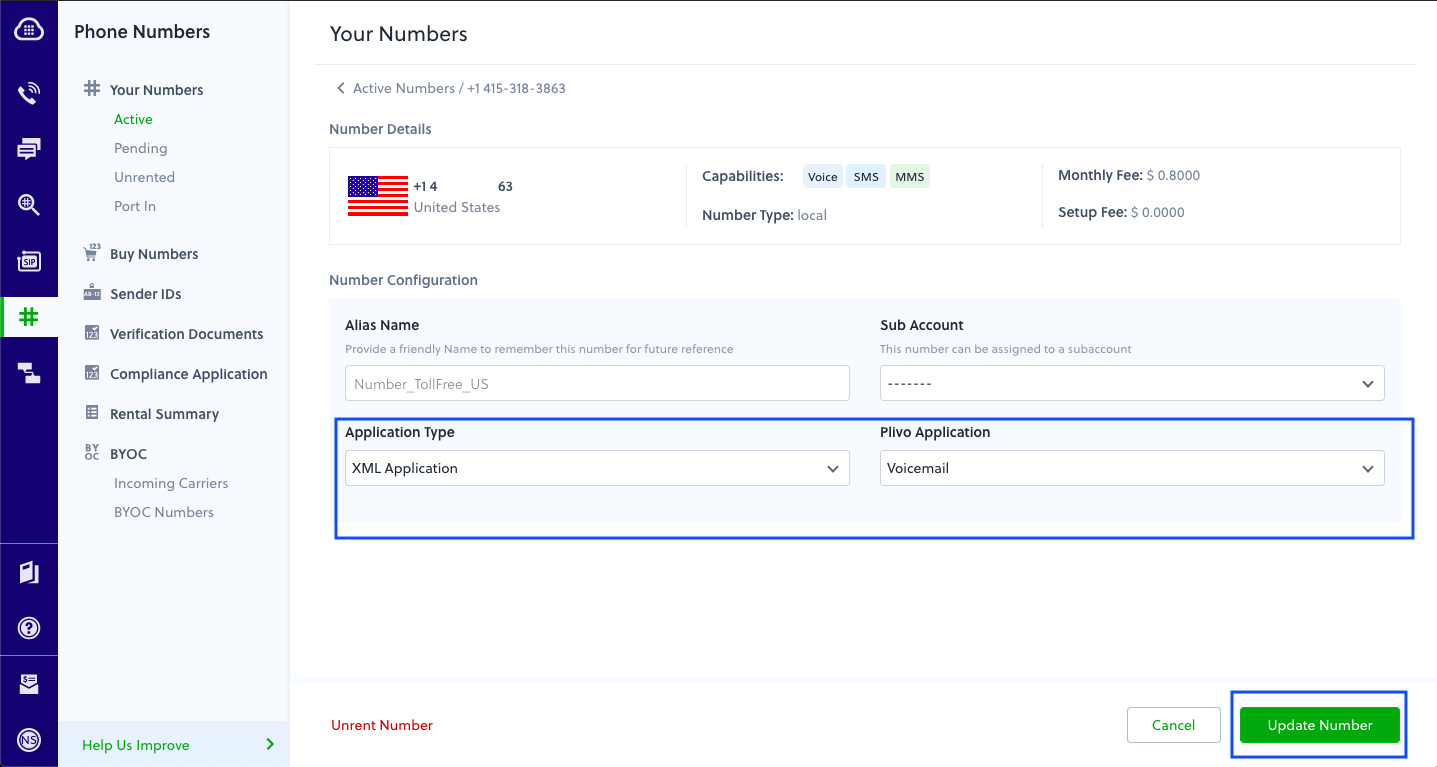Click the Phone Numbers hash icon
The width and height of the screenshot is (1437, 767).
click(29, 317)
